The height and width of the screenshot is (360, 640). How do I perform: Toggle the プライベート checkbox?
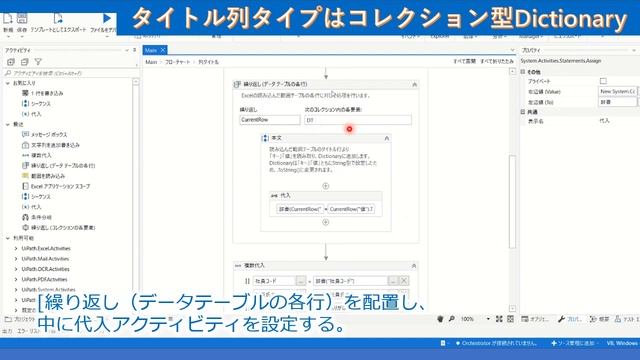click(x=603, y=81)
